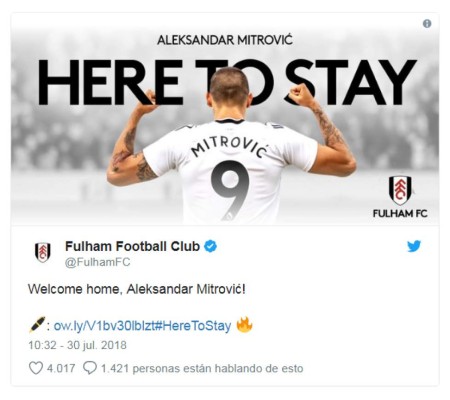Open the Here To Stay tweet image

tap(225, 119)
